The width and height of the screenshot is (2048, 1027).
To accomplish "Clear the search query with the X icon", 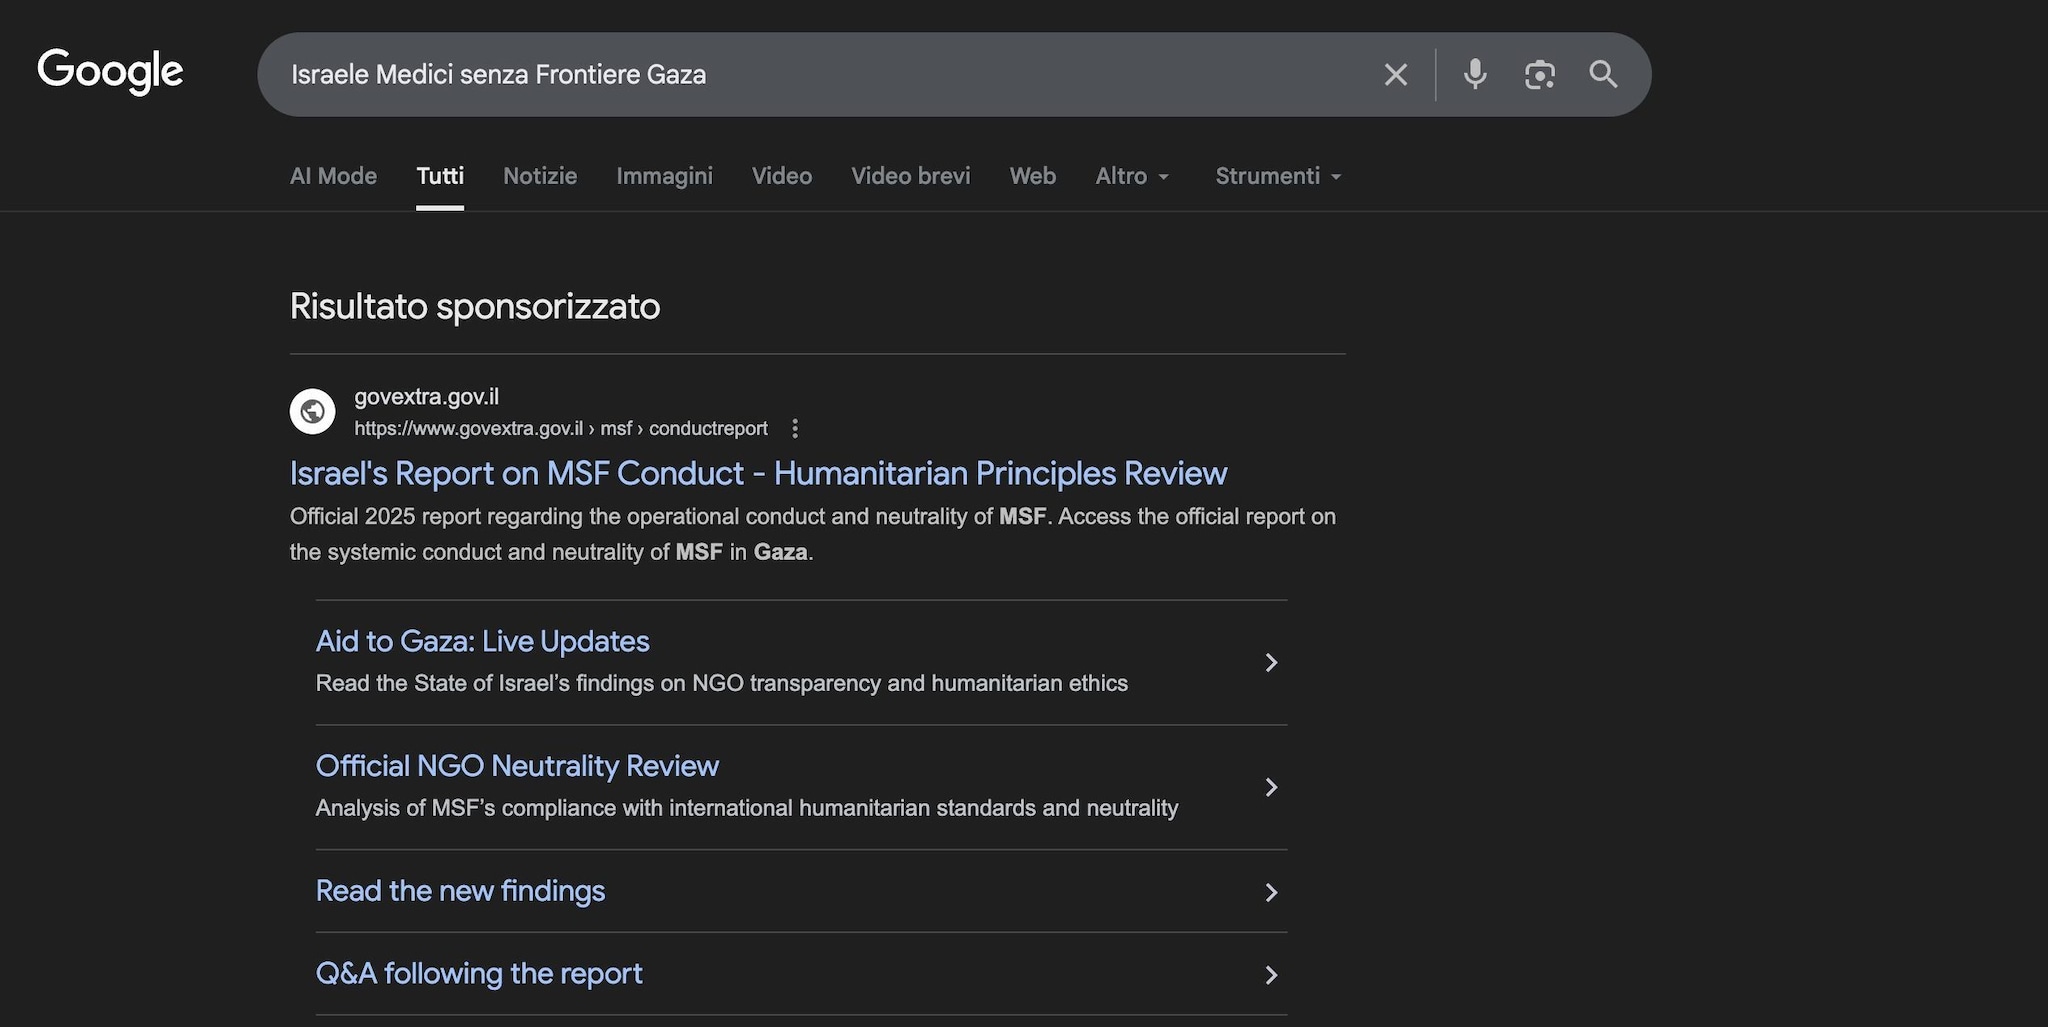I will coord(1395,74).
